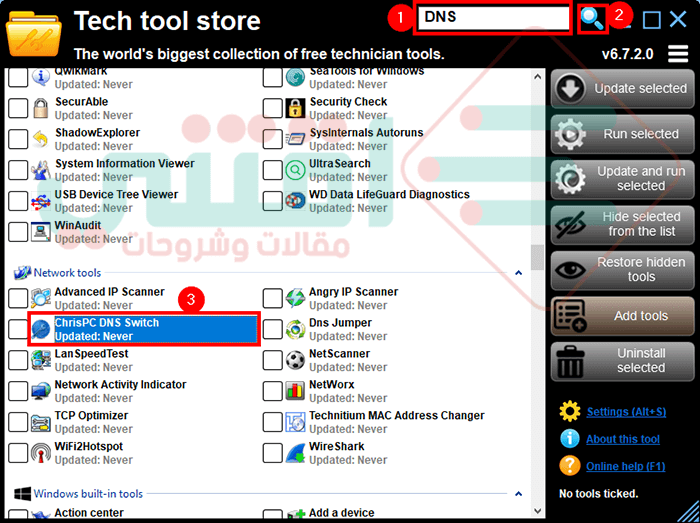700x523 pixels.
Task: Click the Dns Jumper icon
Action: point(295,329)
